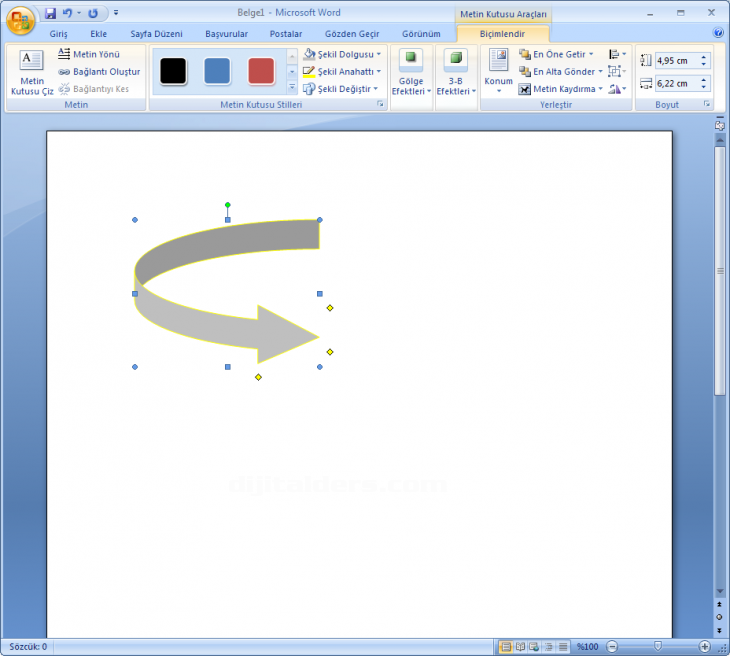
Task: Open the Sayfa Düzeni tab
Action: click(156, 34)
